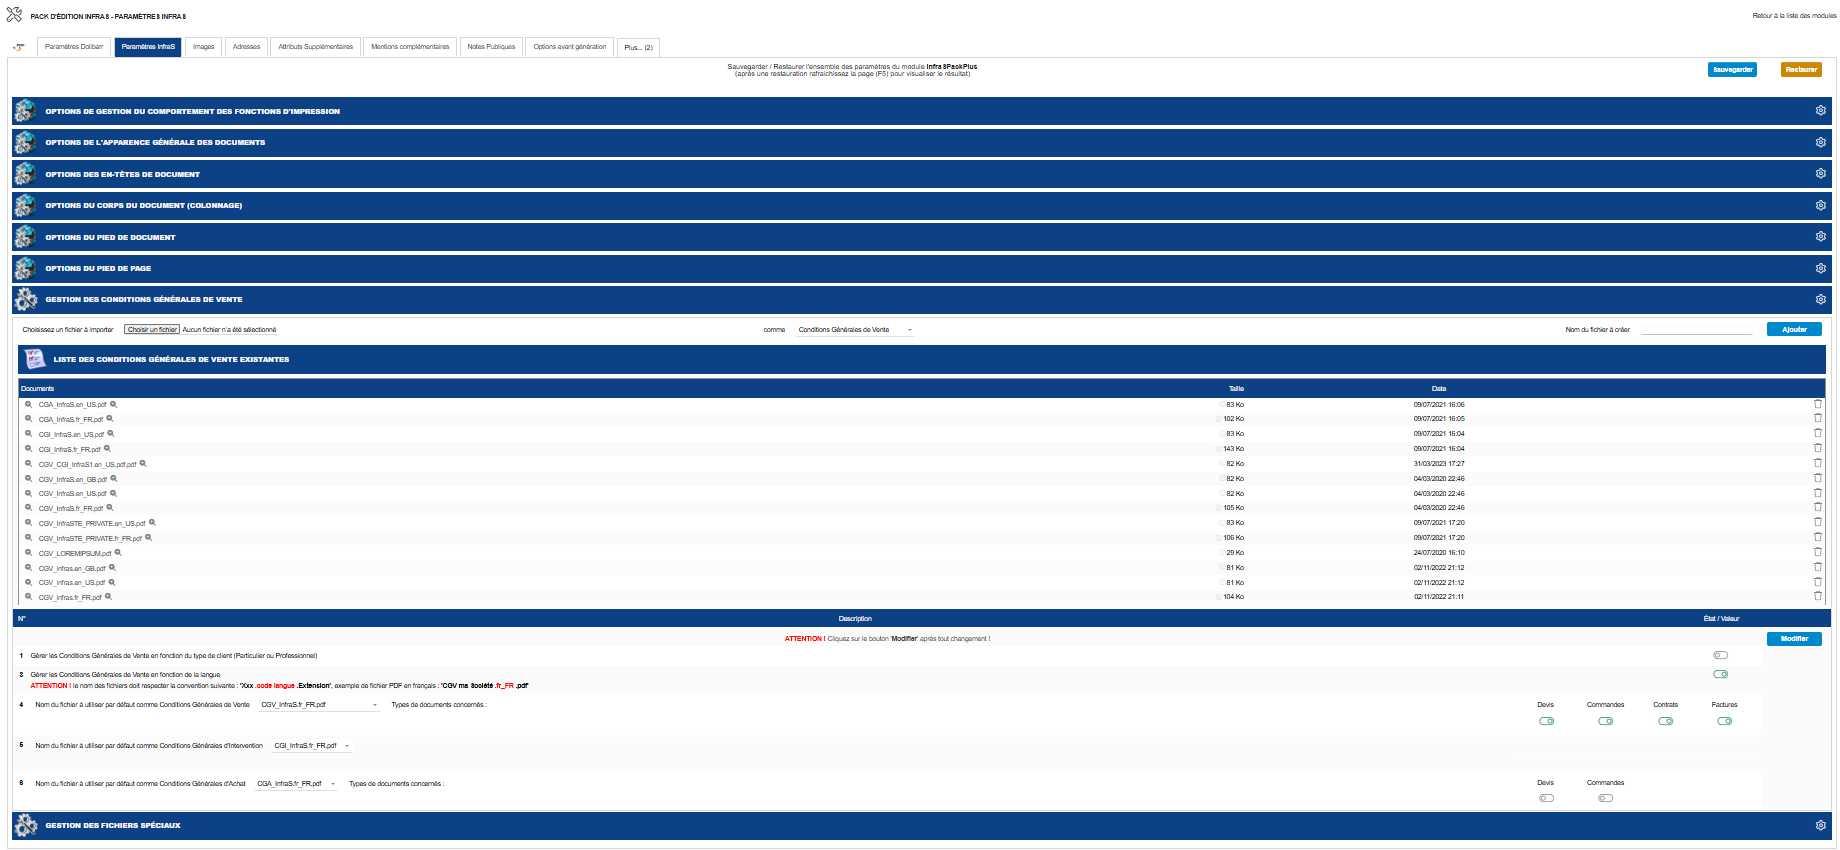Delete CGV_InfraS.en_GB.pdf with its trash icon
This screenshot has width=1840, height=850.
pyautogui.click(x=1818, y=478)
